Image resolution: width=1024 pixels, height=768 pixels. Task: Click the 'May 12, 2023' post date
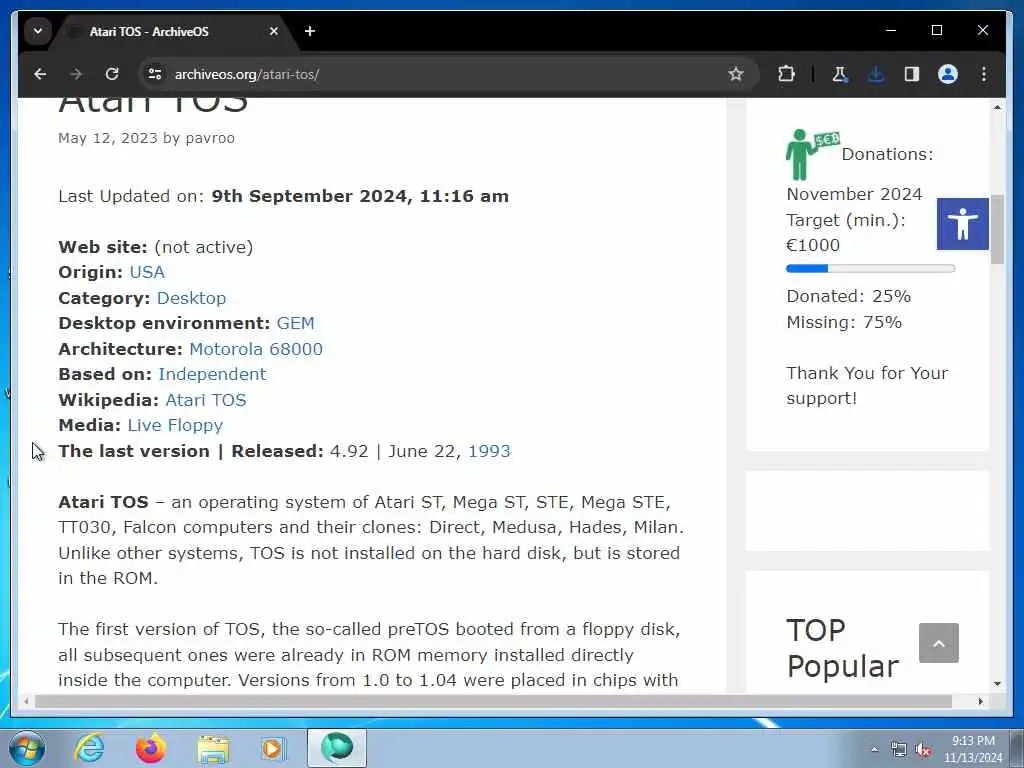pyautogui.click(x=108, y=138)
